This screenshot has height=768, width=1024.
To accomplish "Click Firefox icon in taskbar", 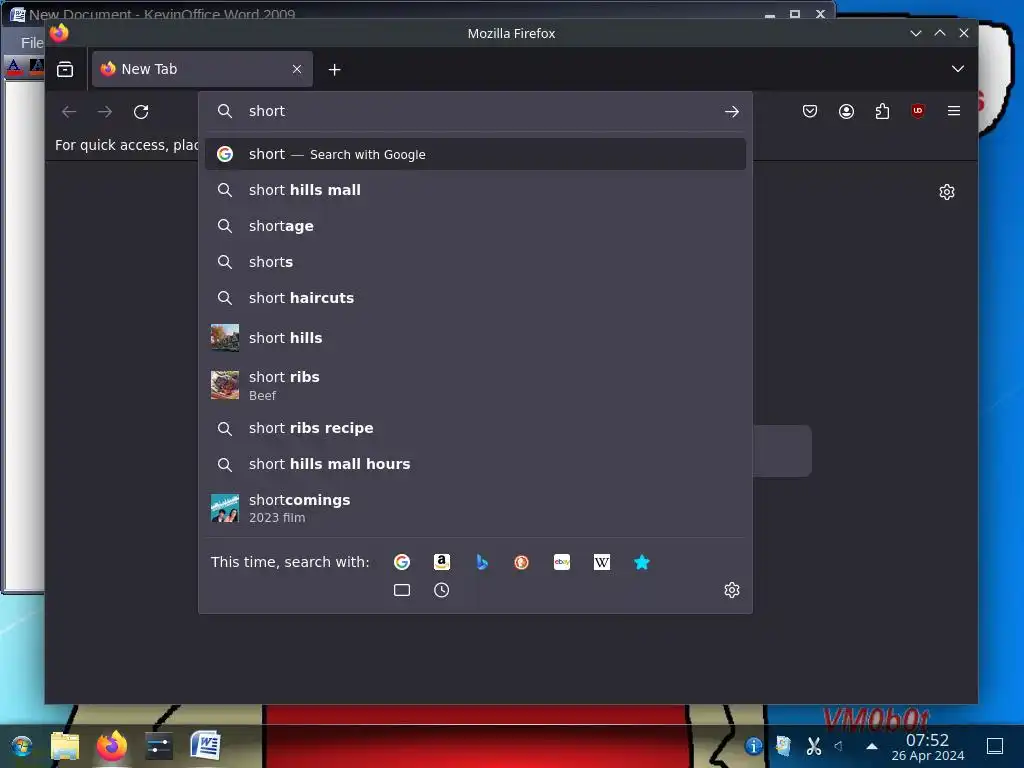I will click(x=112, y=746).
